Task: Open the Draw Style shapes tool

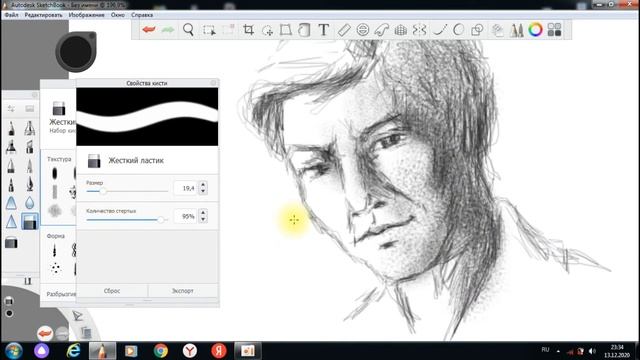Action: 477,30
